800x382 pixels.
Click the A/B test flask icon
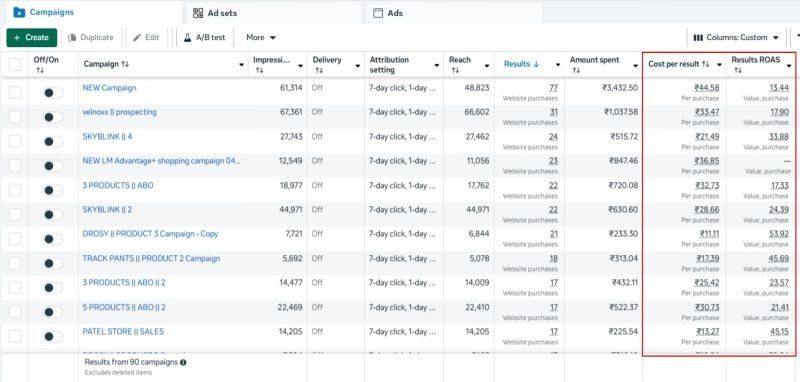(x=187, y=37)
